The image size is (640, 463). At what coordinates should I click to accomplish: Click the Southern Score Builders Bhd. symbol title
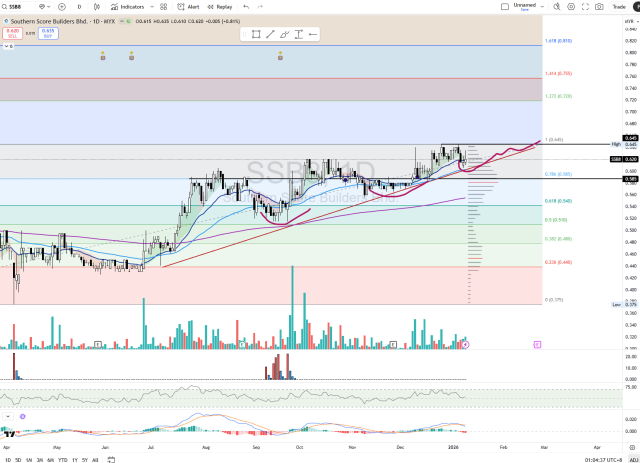click(49, 21)
